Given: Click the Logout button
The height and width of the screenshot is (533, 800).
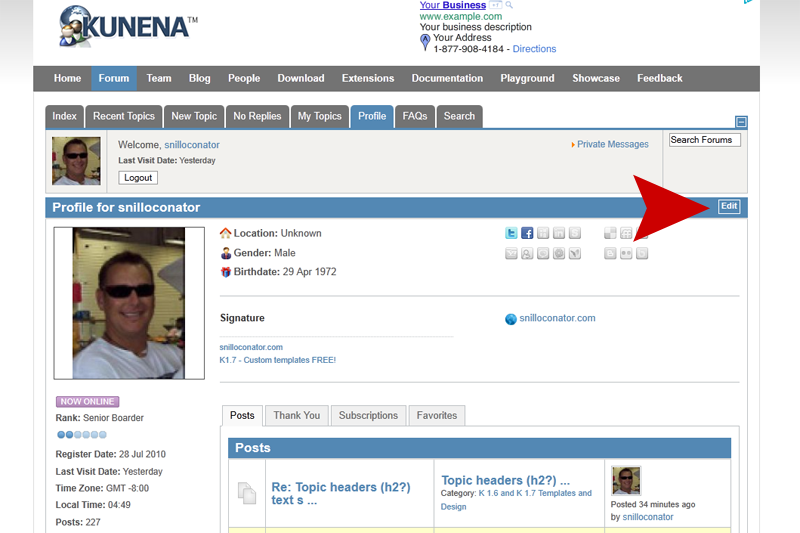Looking at the screenshot, I should [138, 177].
